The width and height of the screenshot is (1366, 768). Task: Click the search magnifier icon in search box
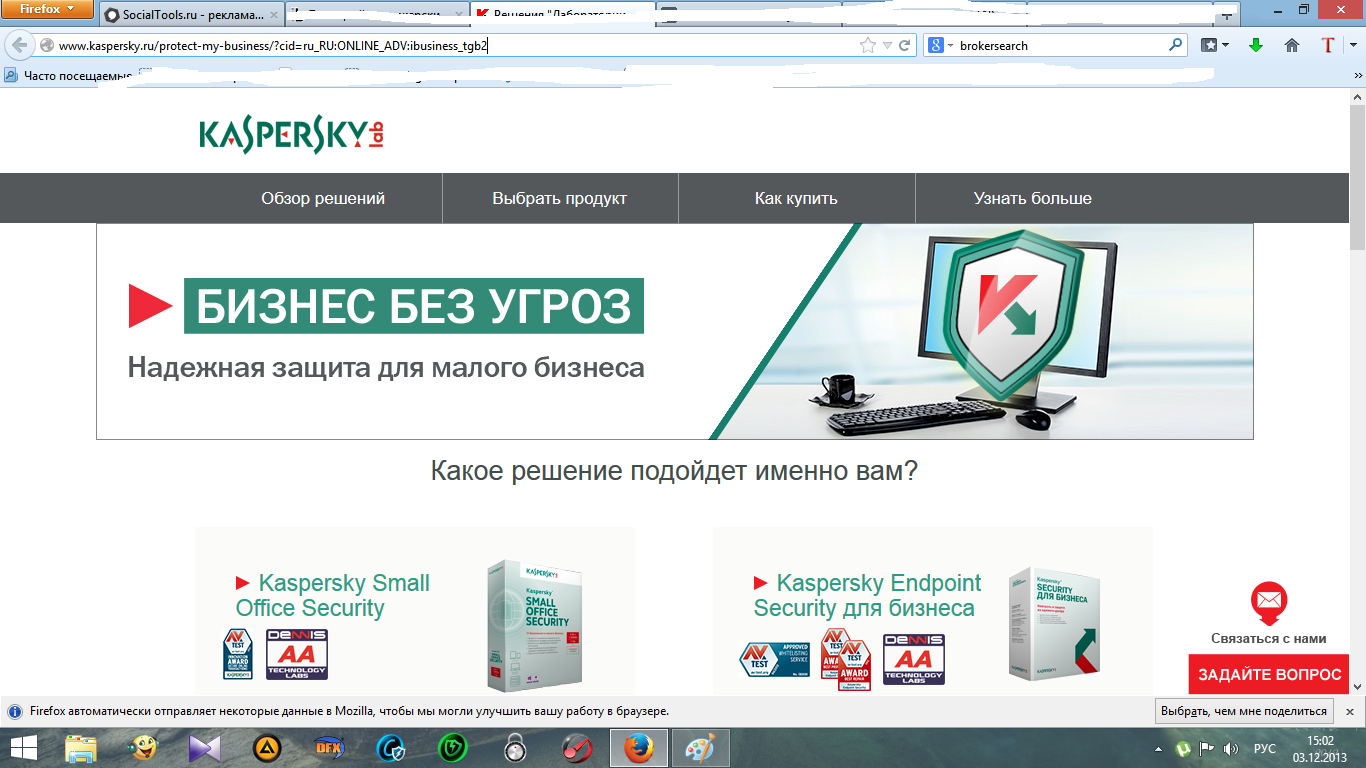click(x=1176, y=45)
